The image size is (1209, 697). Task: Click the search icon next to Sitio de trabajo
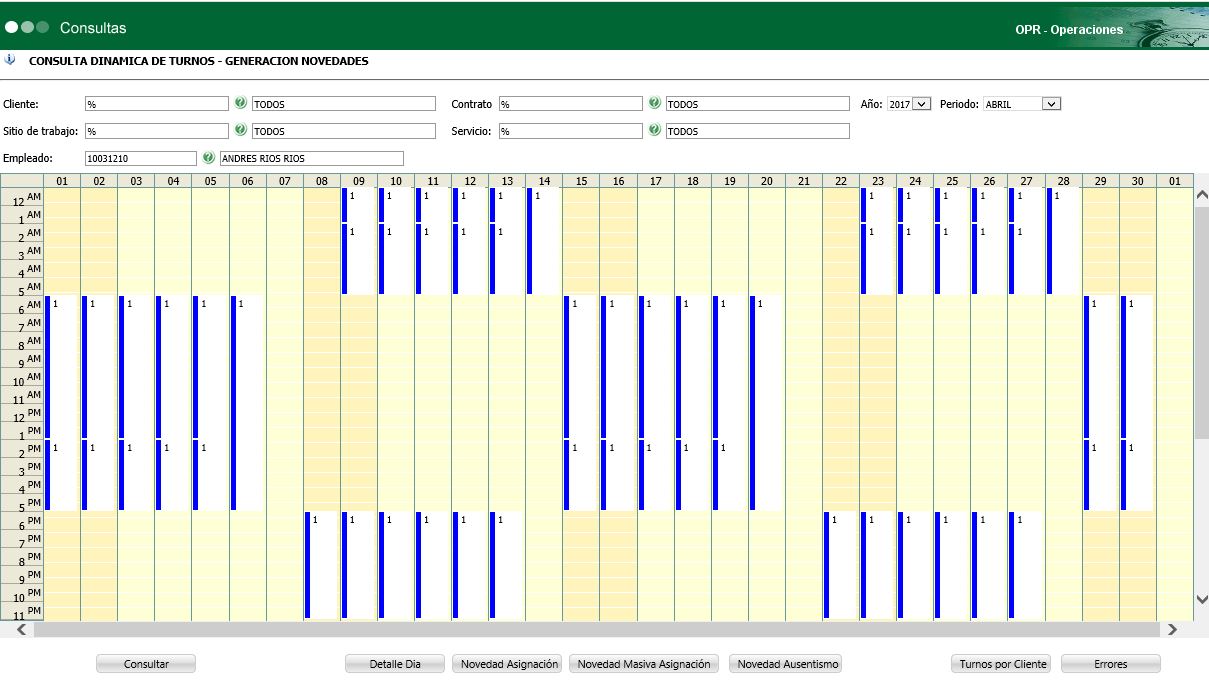tap(240, 130)
